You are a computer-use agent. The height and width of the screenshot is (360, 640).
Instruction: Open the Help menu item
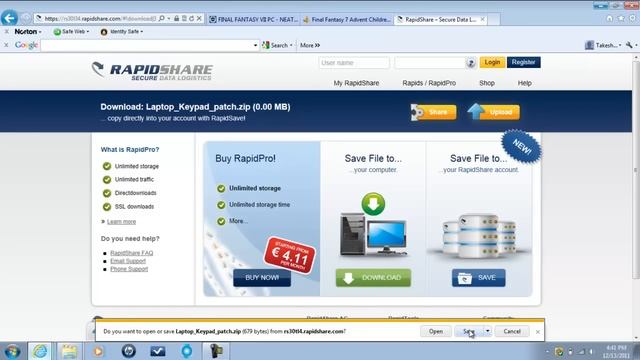pos(524,83)
